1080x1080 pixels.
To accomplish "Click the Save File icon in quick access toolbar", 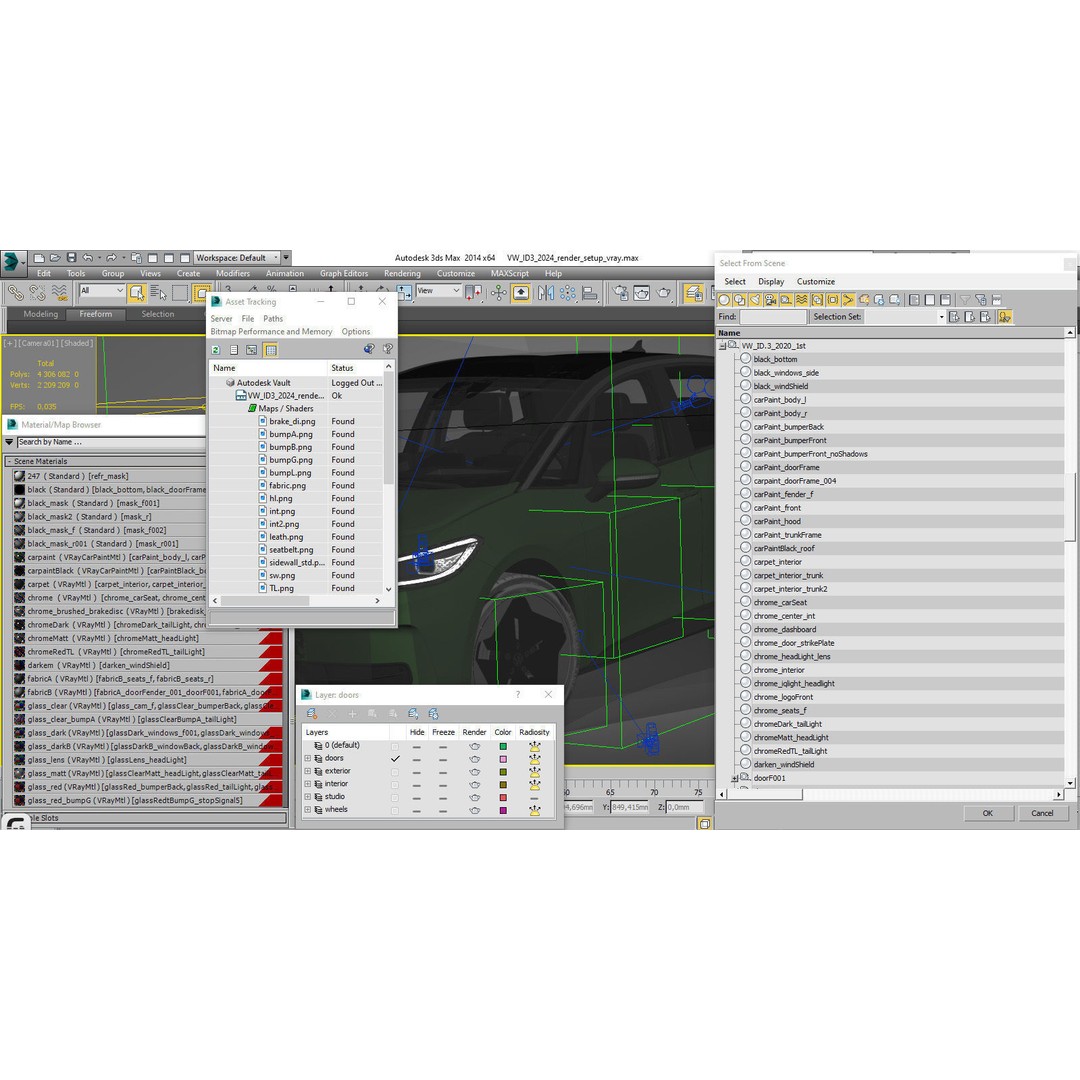I will [71, 258].
